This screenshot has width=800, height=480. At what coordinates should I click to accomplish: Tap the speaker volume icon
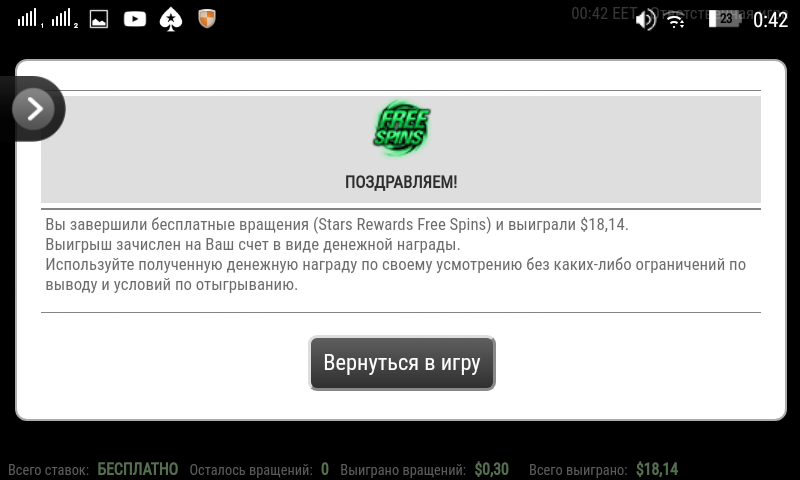coord(646,20)
